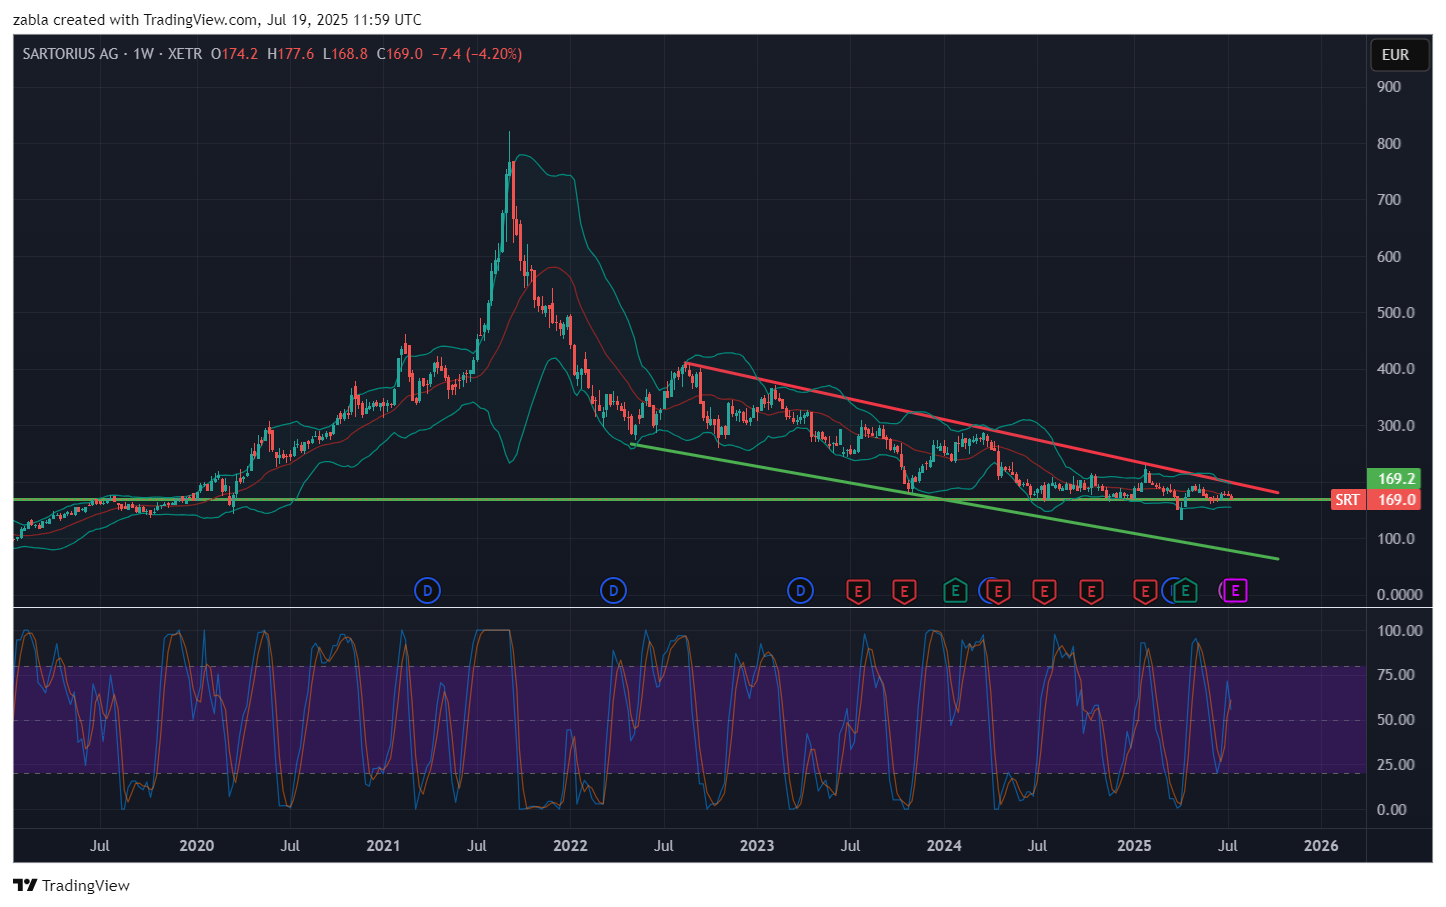This screenshot has height=907, width=1446.
Task: Click the 2026 time axis label
Action: pyautogui.click(x=1321, y=846)
